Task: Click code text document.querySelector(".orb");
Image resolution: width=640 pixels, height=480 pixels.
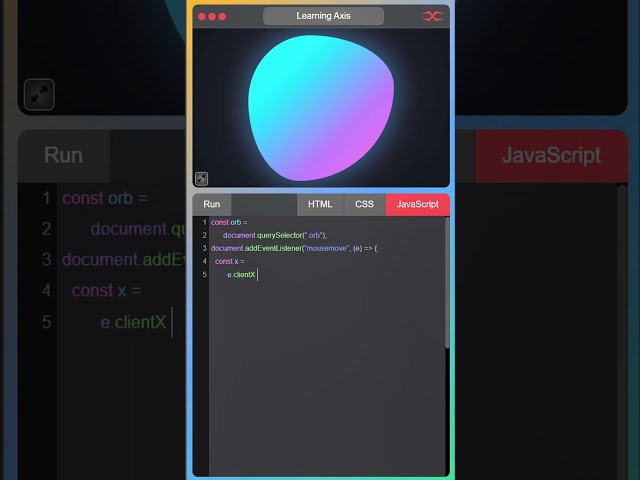Action: click(x=275, y=236)
